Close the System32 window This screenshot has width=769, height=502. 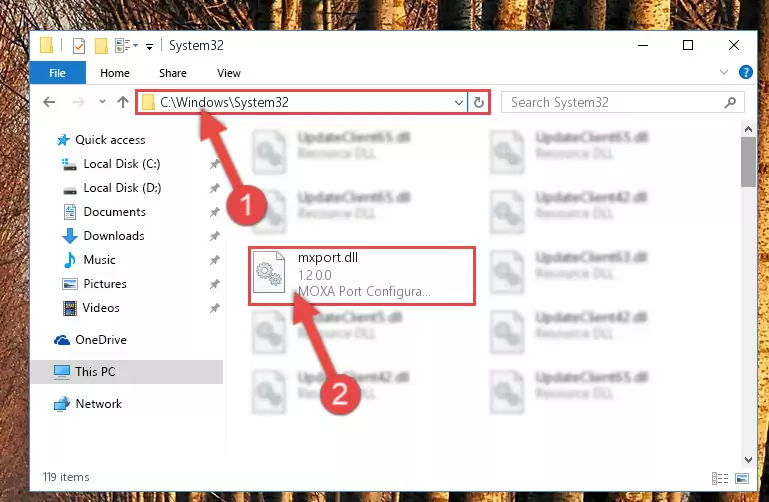coord(734,46)
